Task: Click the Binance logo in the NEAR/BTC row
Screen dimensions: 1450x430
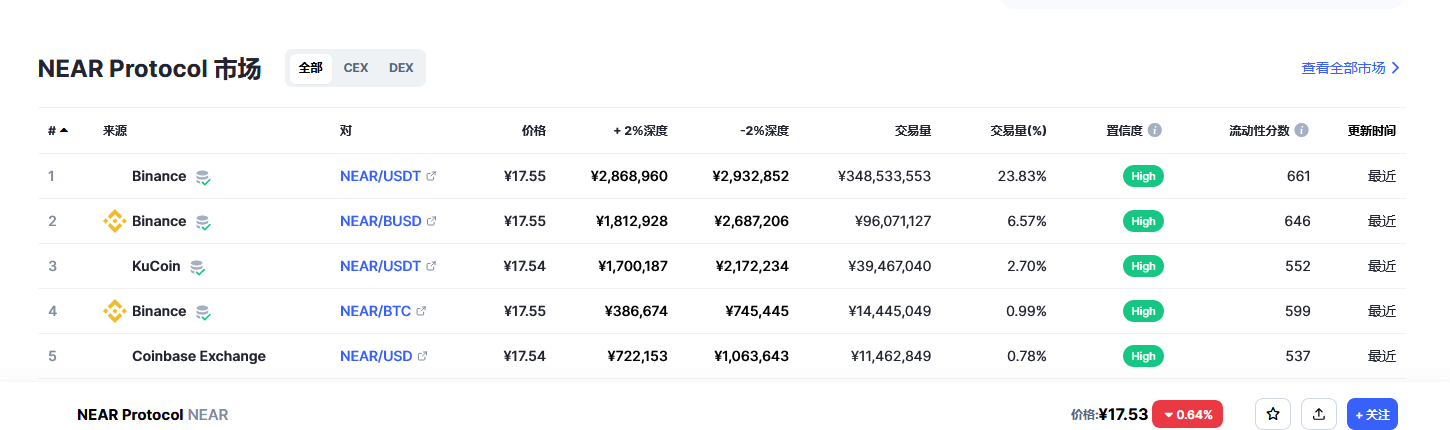Action: pos(115,311)
